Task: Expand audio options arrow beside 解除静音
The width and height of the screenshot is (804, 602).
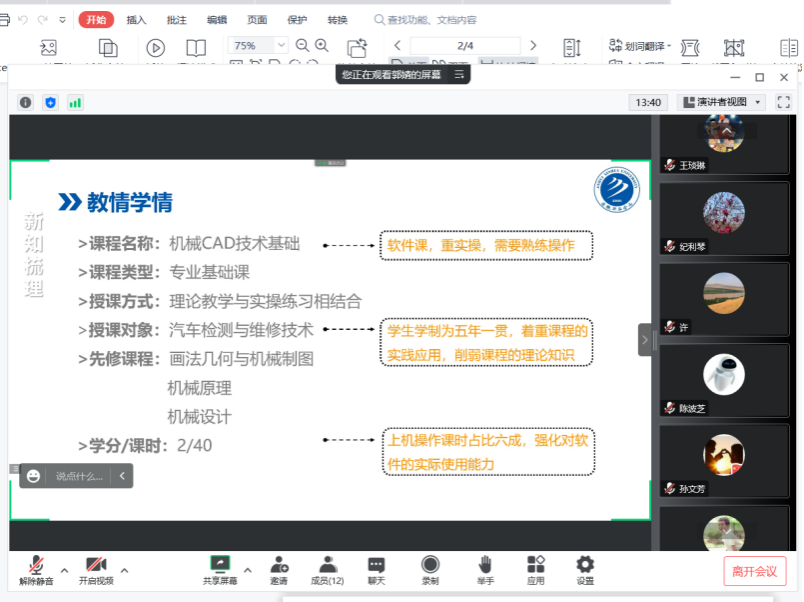Action: point(65,571)
